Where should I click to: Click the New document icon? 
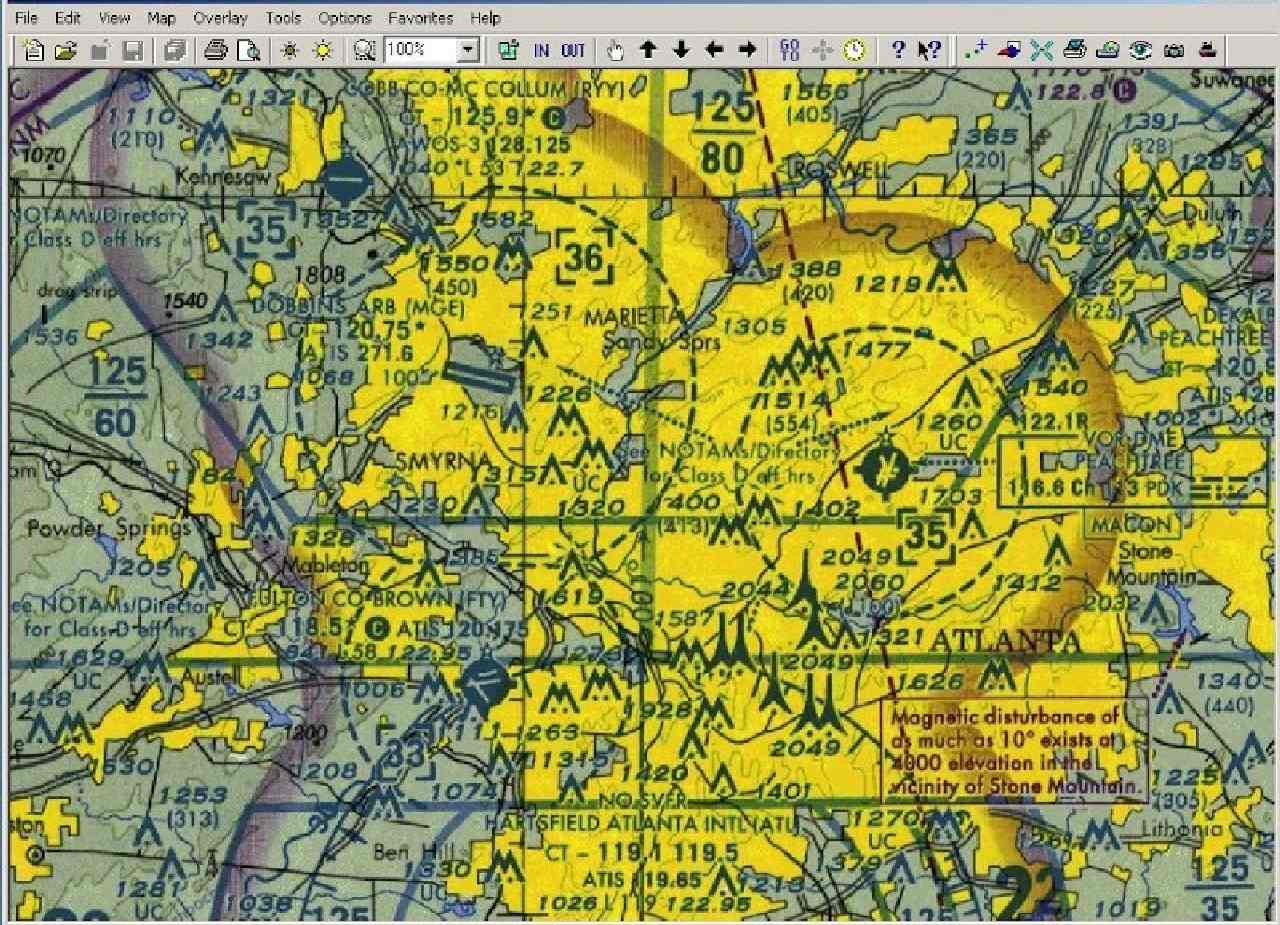34,50
